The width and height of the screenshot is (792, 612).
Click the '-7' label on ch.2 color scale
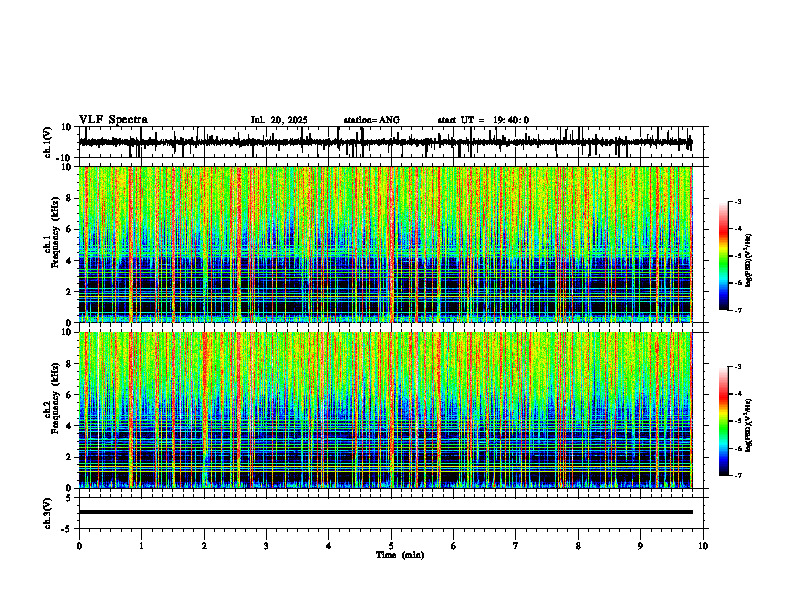point(738,475)
